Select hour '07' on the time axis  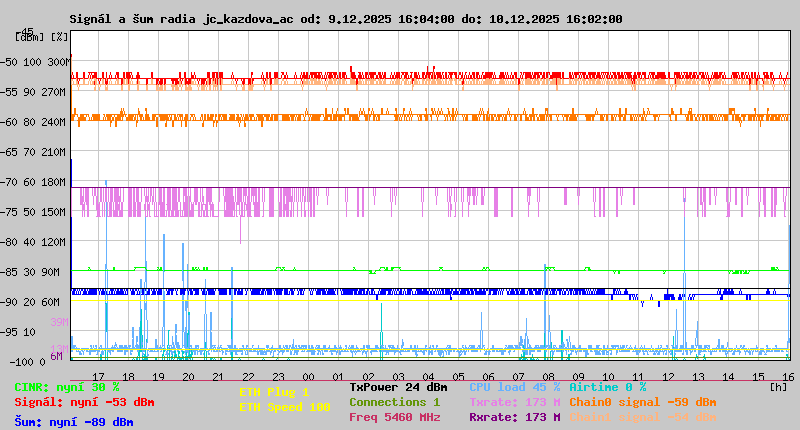pos(518,377)
